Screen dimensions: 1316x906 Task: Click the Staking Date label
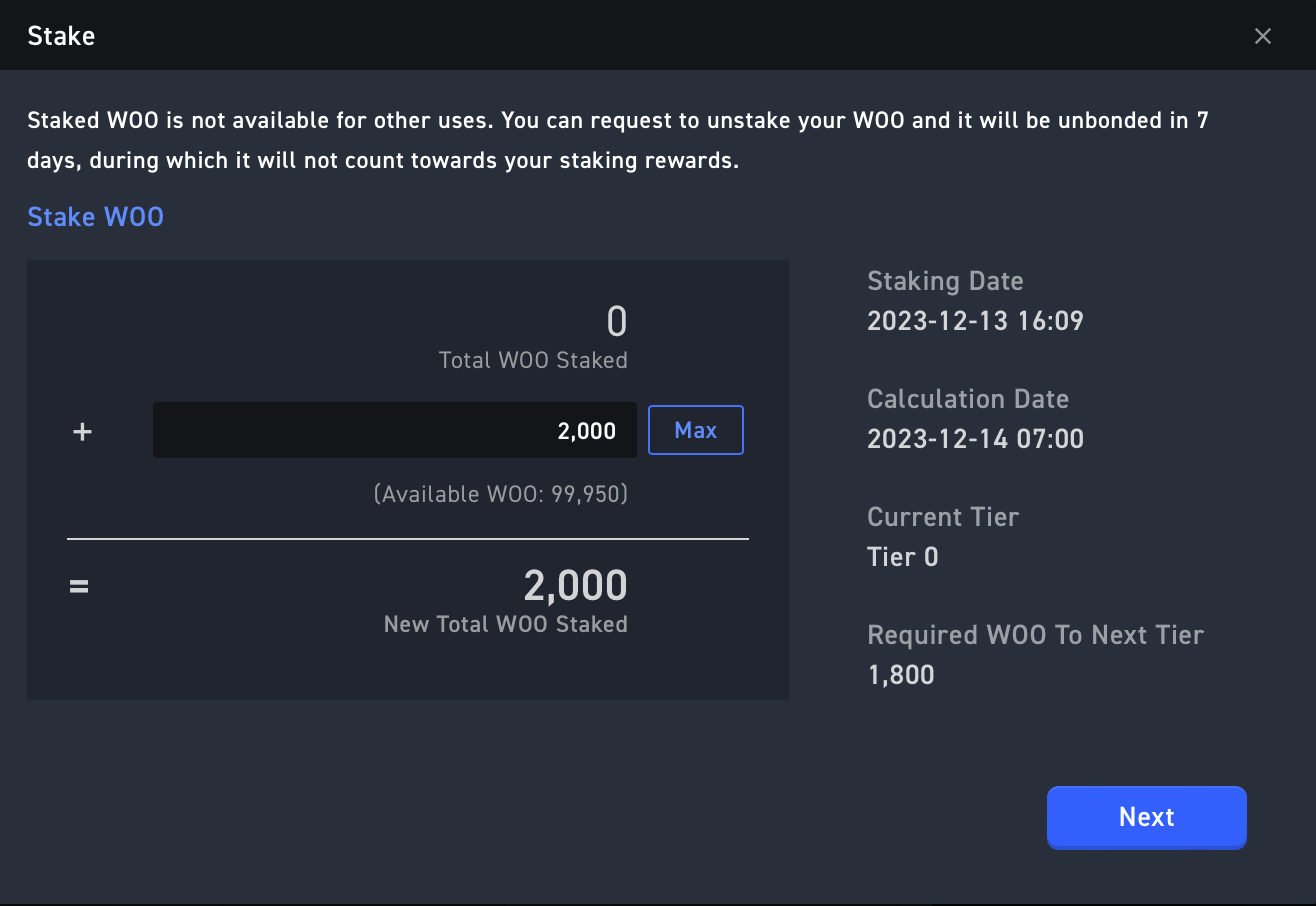[946, 281]
